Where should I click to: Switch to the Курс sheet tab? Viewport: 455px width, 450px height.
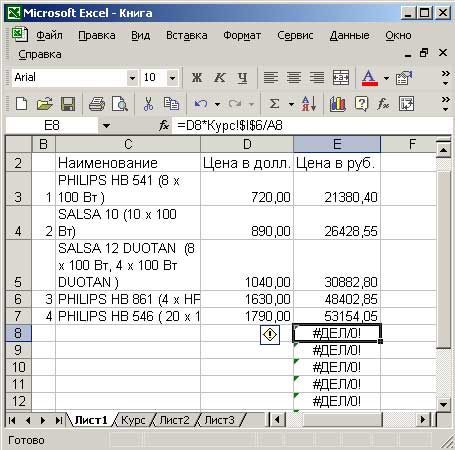coord(133,420)
